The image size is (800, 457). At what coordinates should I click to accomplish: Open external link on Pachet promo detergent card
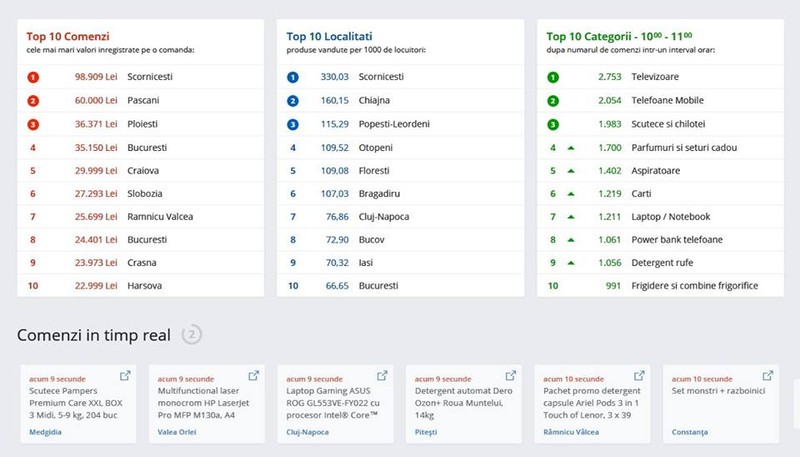point(639,376)
